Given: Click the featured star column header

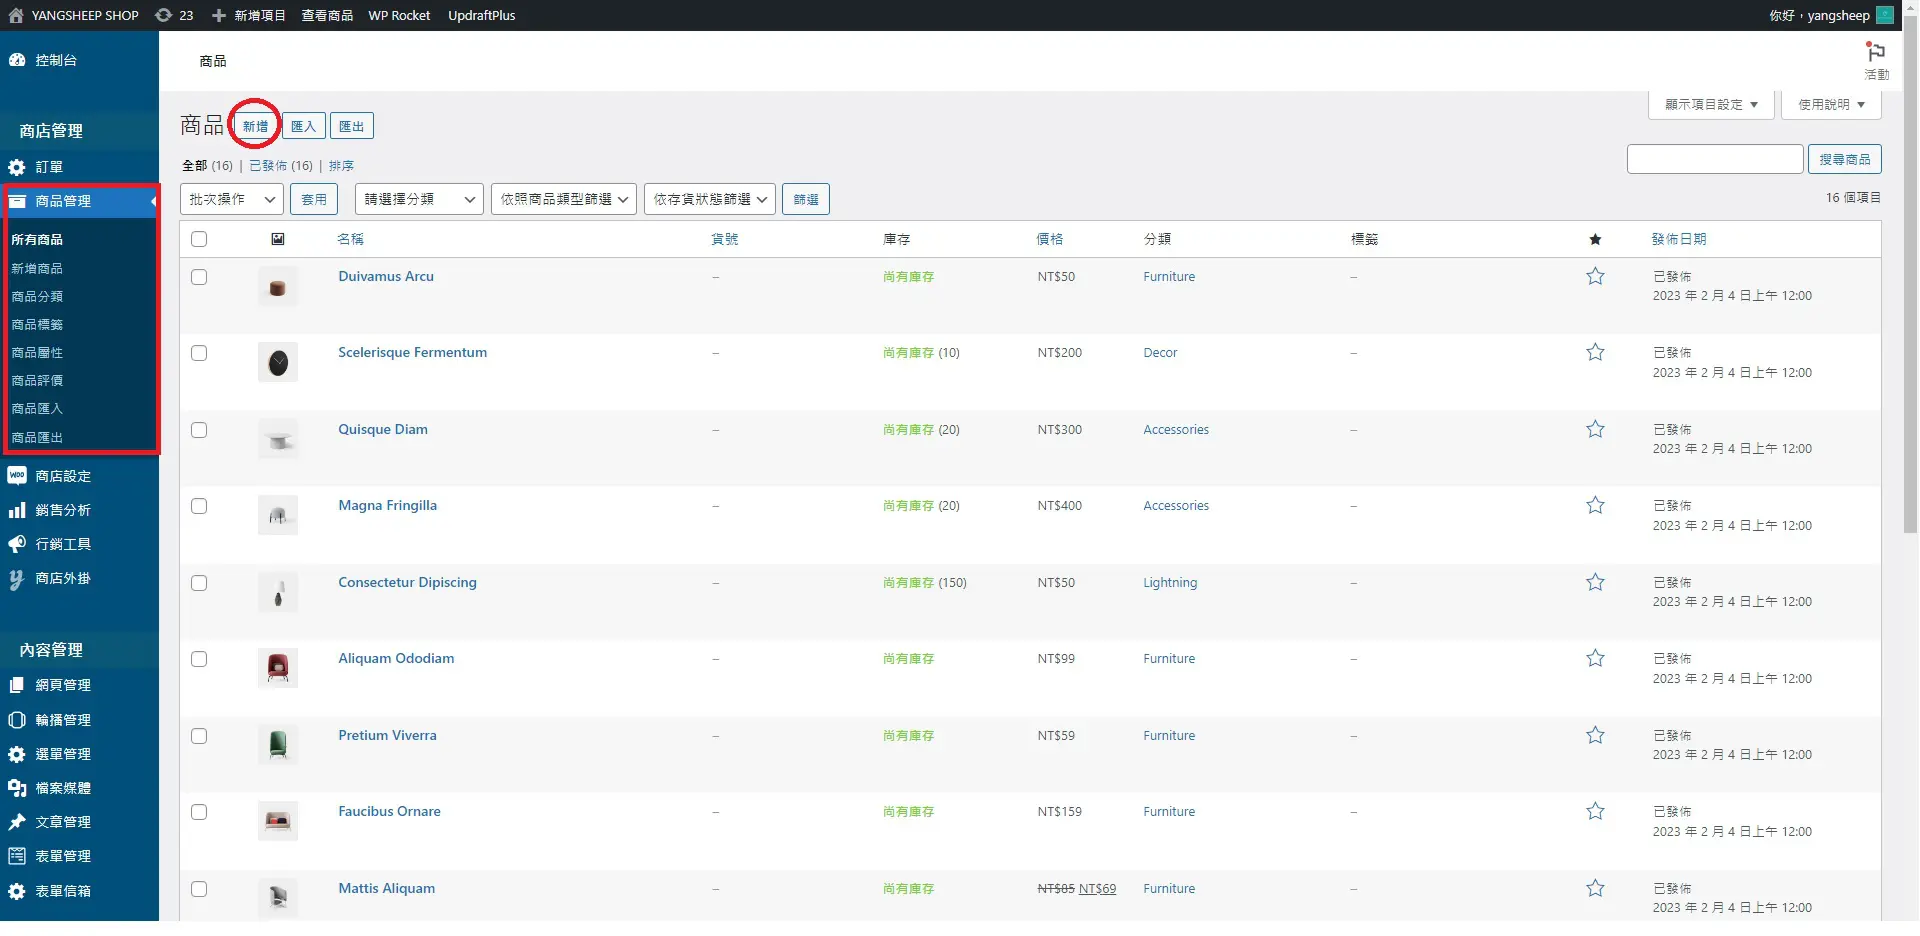Looking at the screenshot, I should pyautogui.click(x=1595, y=239).
